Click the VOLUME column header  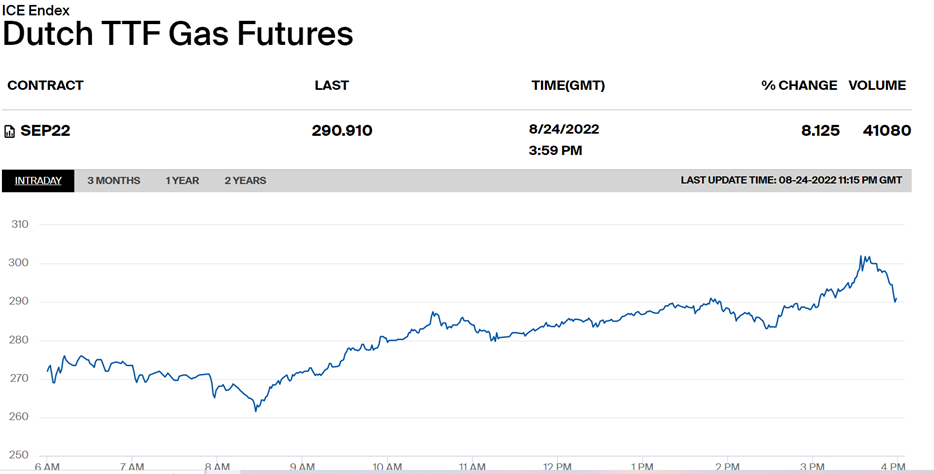point(877,85)
